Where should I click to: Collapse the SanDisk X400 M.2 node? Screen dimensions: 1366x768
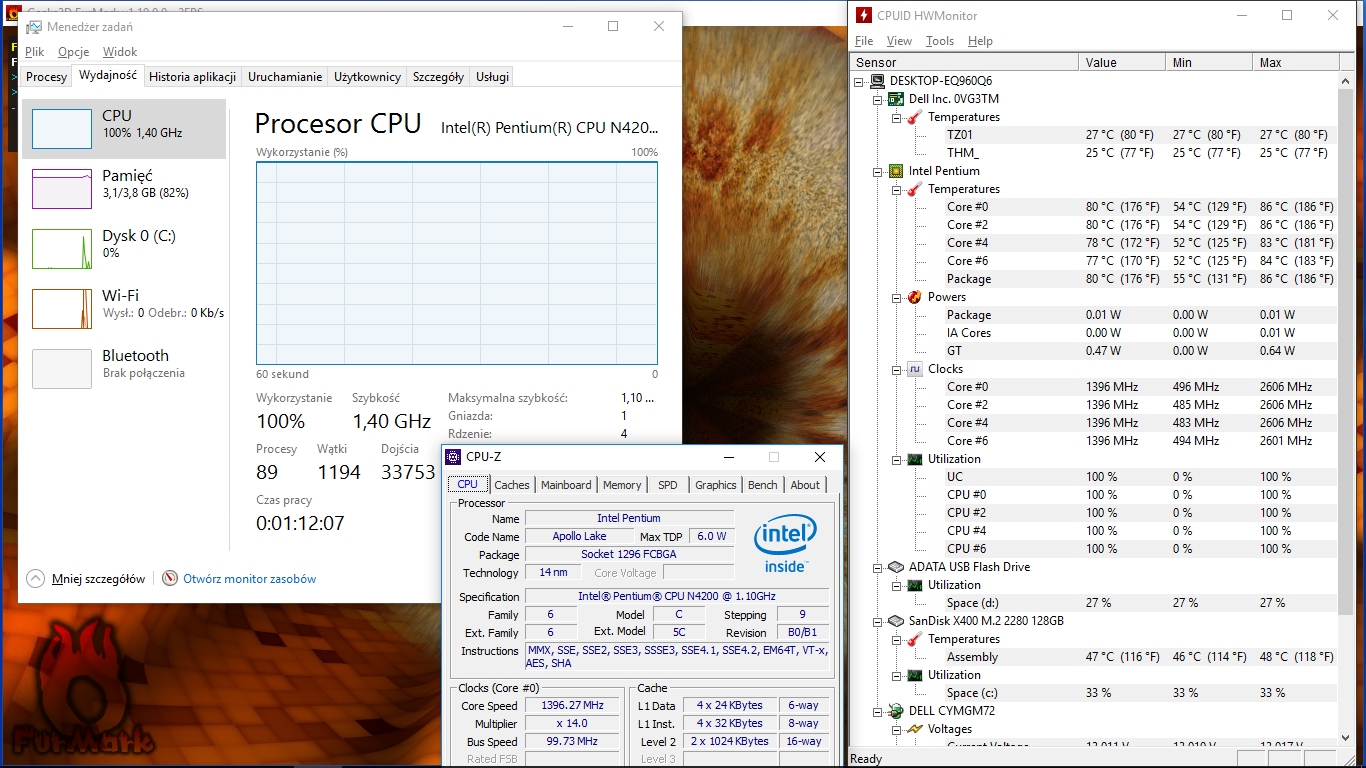coord(878,621)
